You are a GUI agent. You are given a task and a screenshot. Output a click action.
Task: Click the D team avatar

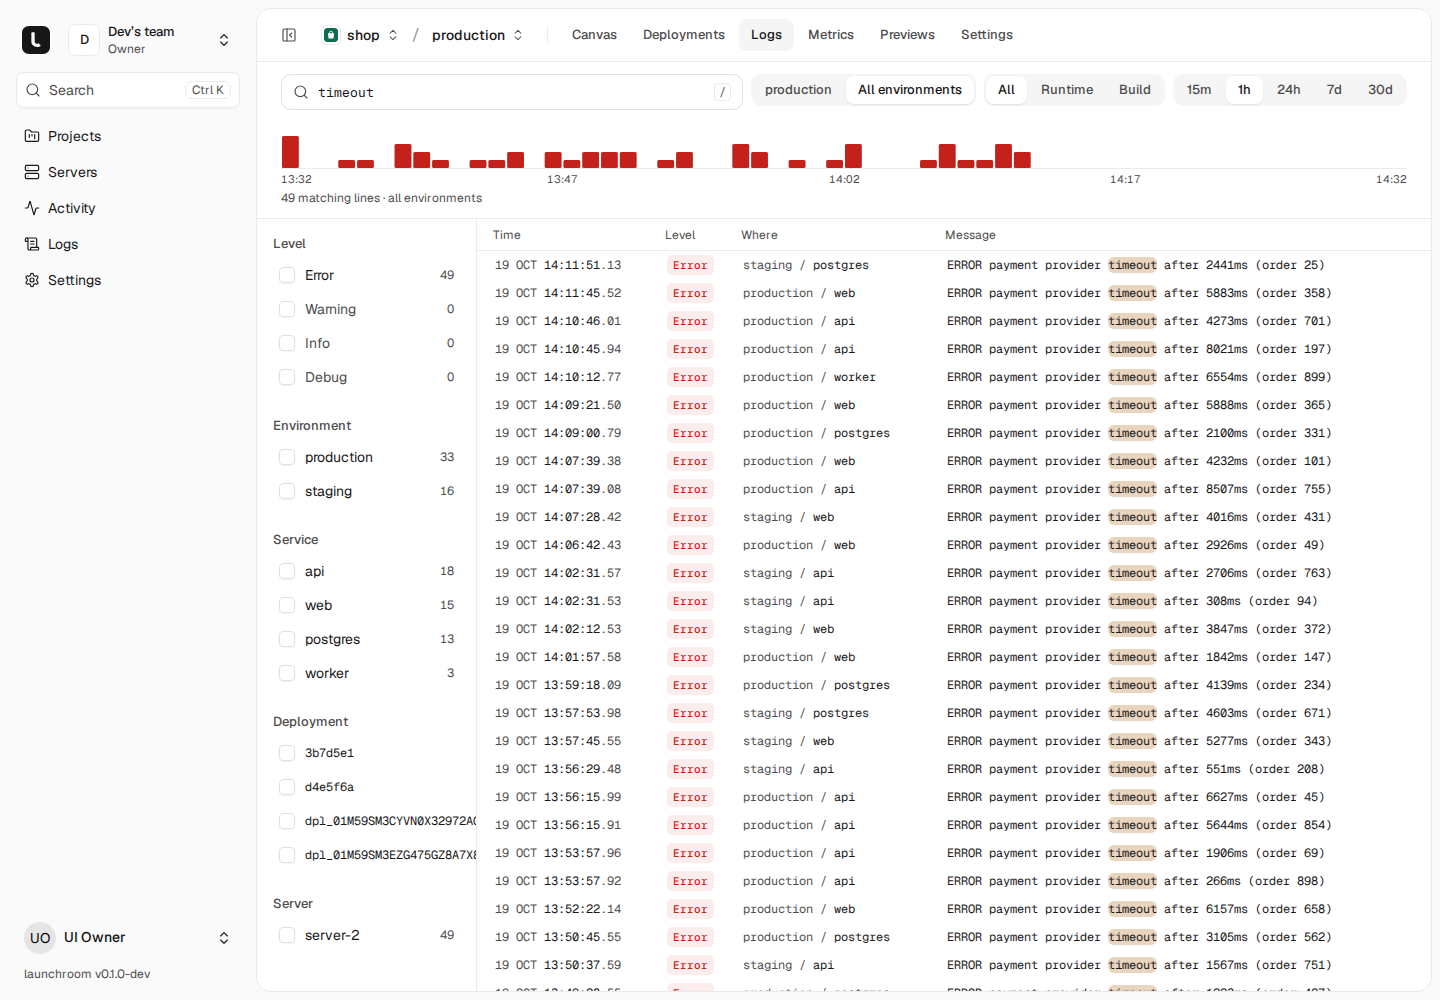[x=84, y=40]
